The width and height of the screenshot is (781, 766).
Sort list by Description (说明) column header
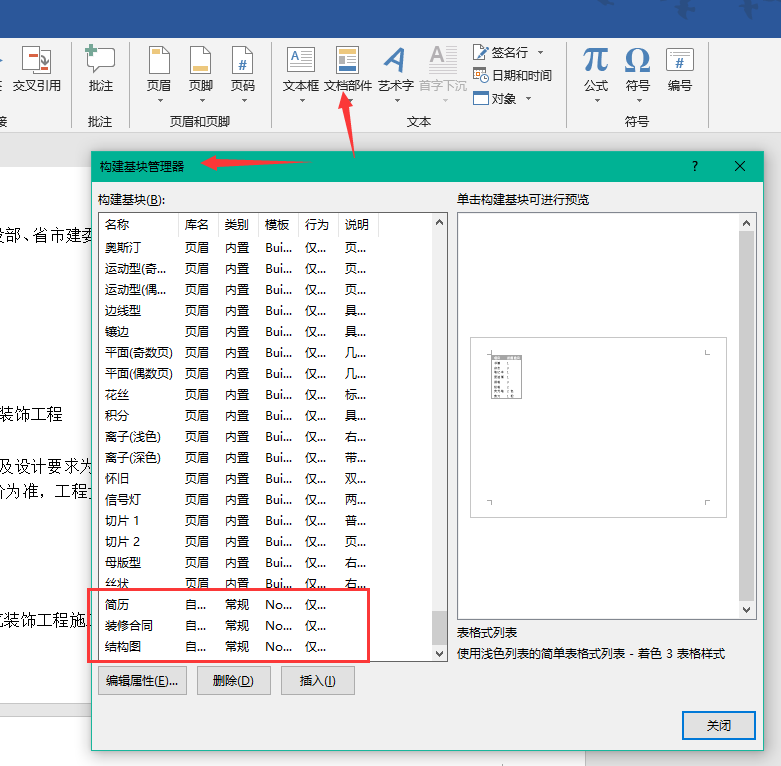click(359, 225)
